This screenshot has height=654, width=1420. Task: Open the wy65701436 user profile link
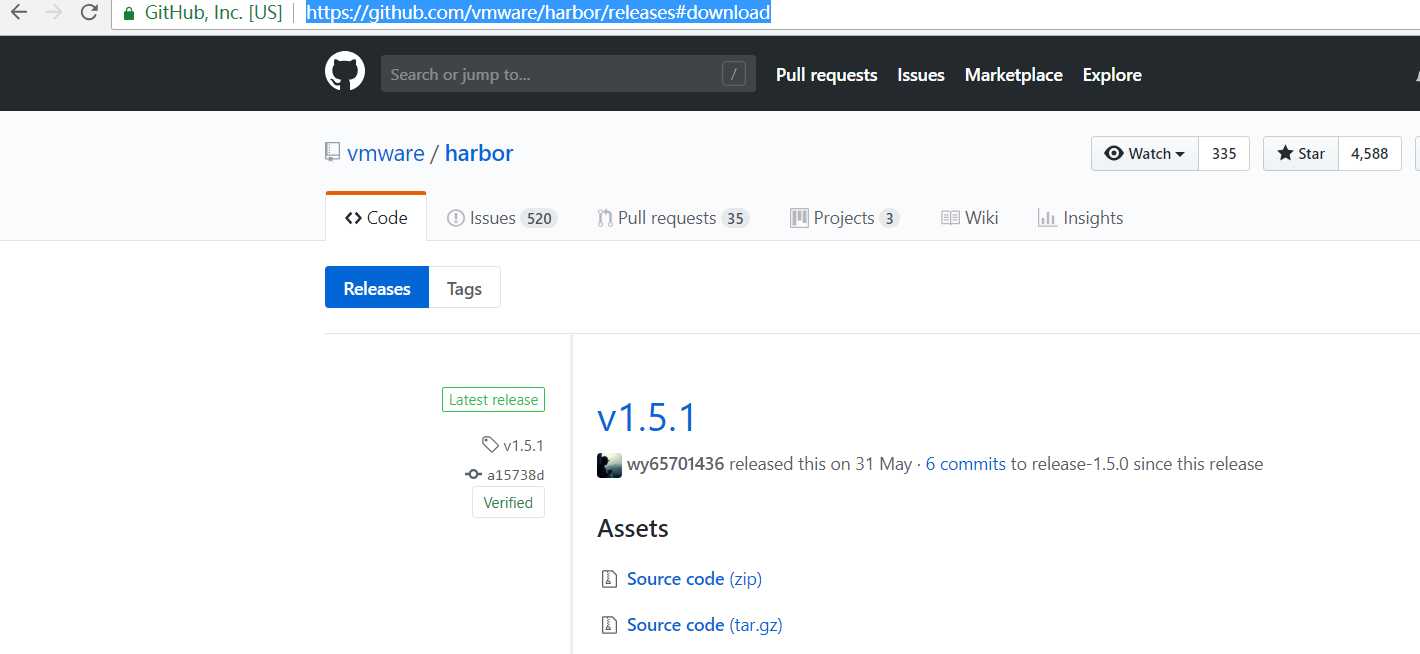pos(676,464)
